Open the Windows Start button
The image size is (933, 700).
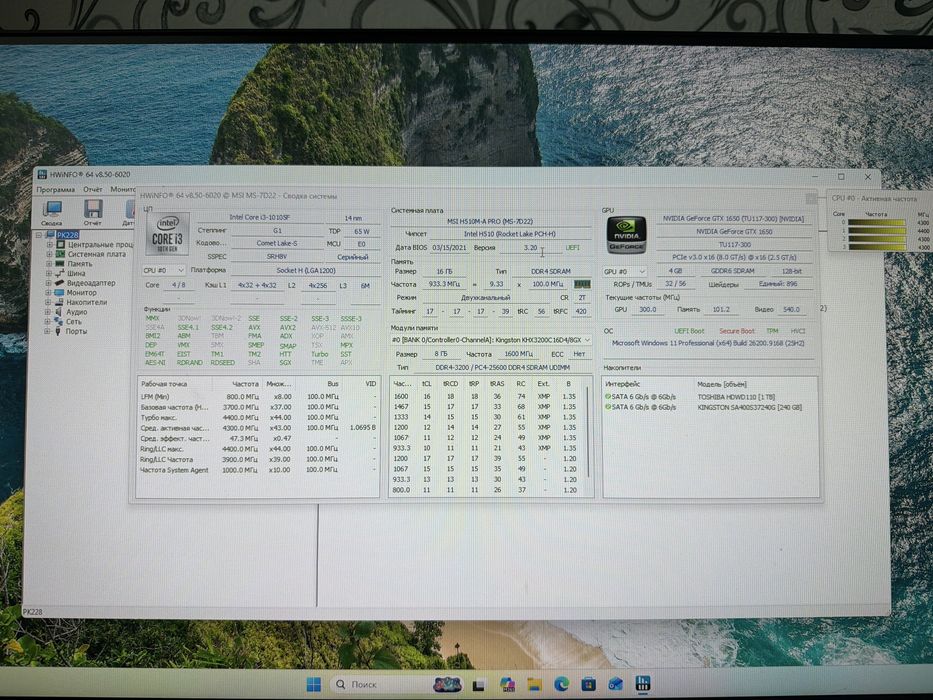(314, 685)
